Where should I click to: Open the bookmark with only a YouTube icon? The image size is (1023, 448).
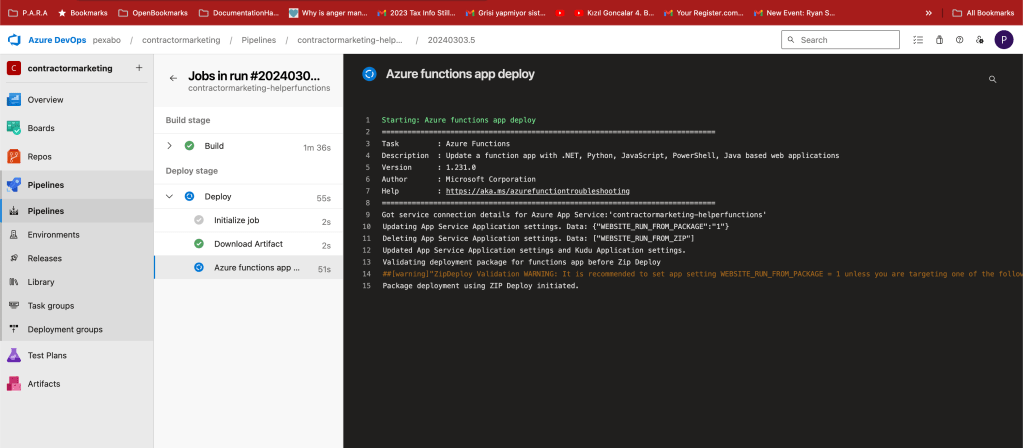pos(560,12)
